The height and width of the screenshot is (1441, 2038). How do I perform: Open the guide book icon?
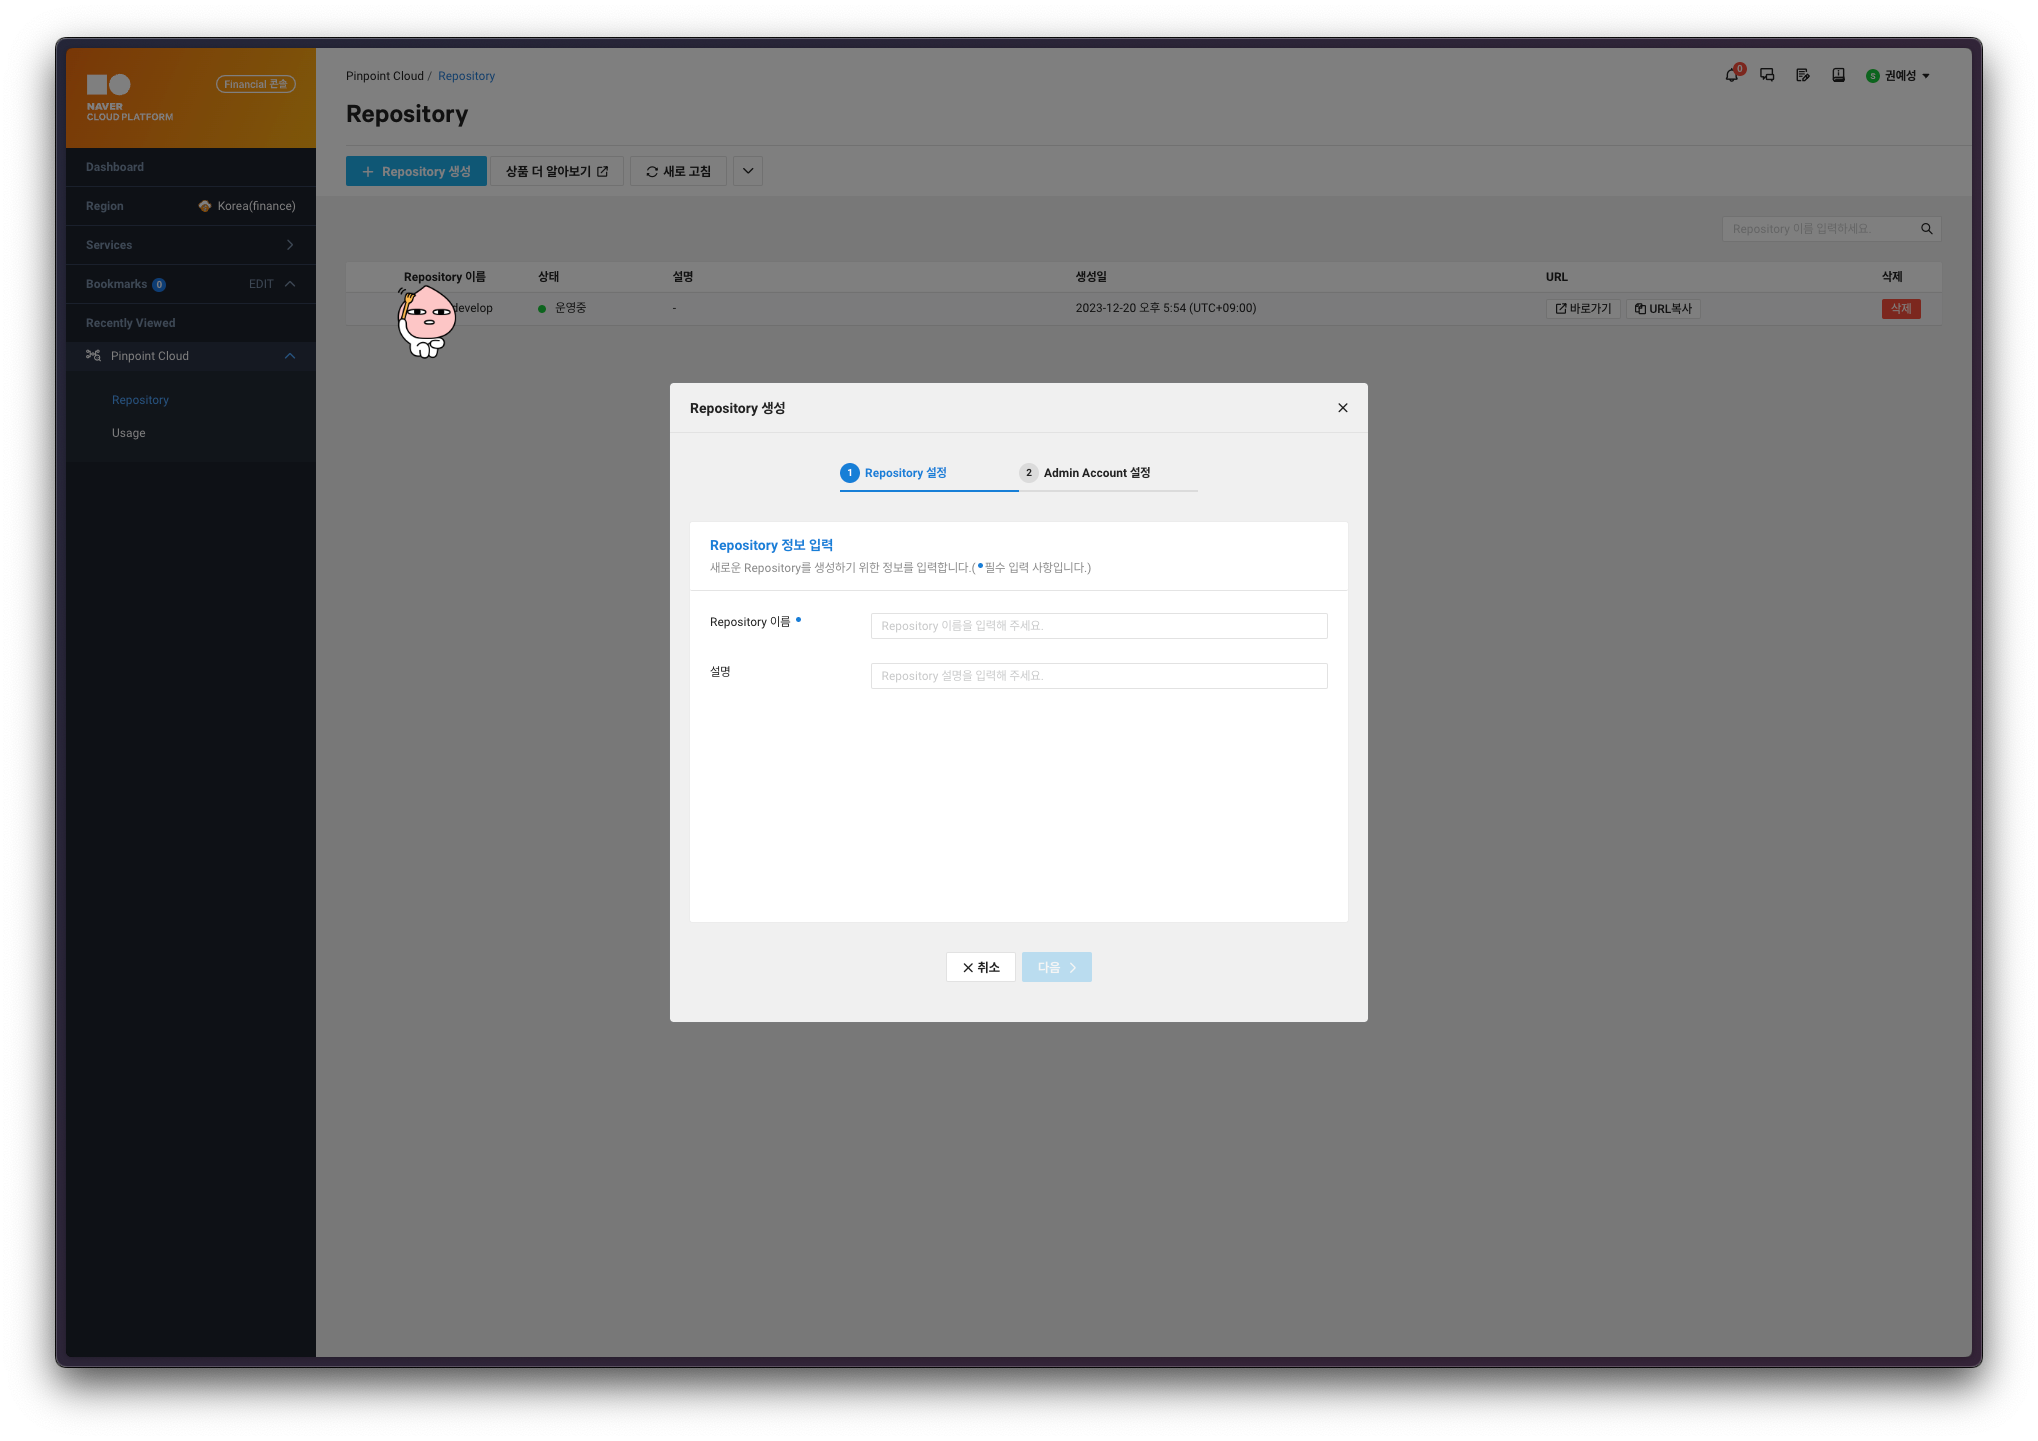point(1838,75)
